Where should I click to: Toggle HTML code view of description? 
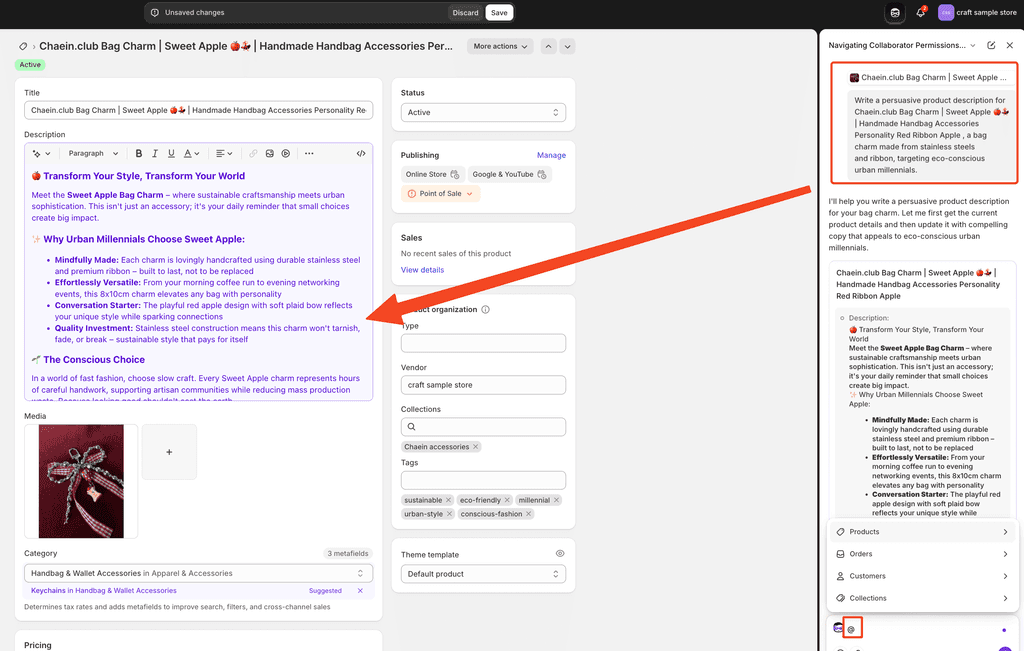360,153
